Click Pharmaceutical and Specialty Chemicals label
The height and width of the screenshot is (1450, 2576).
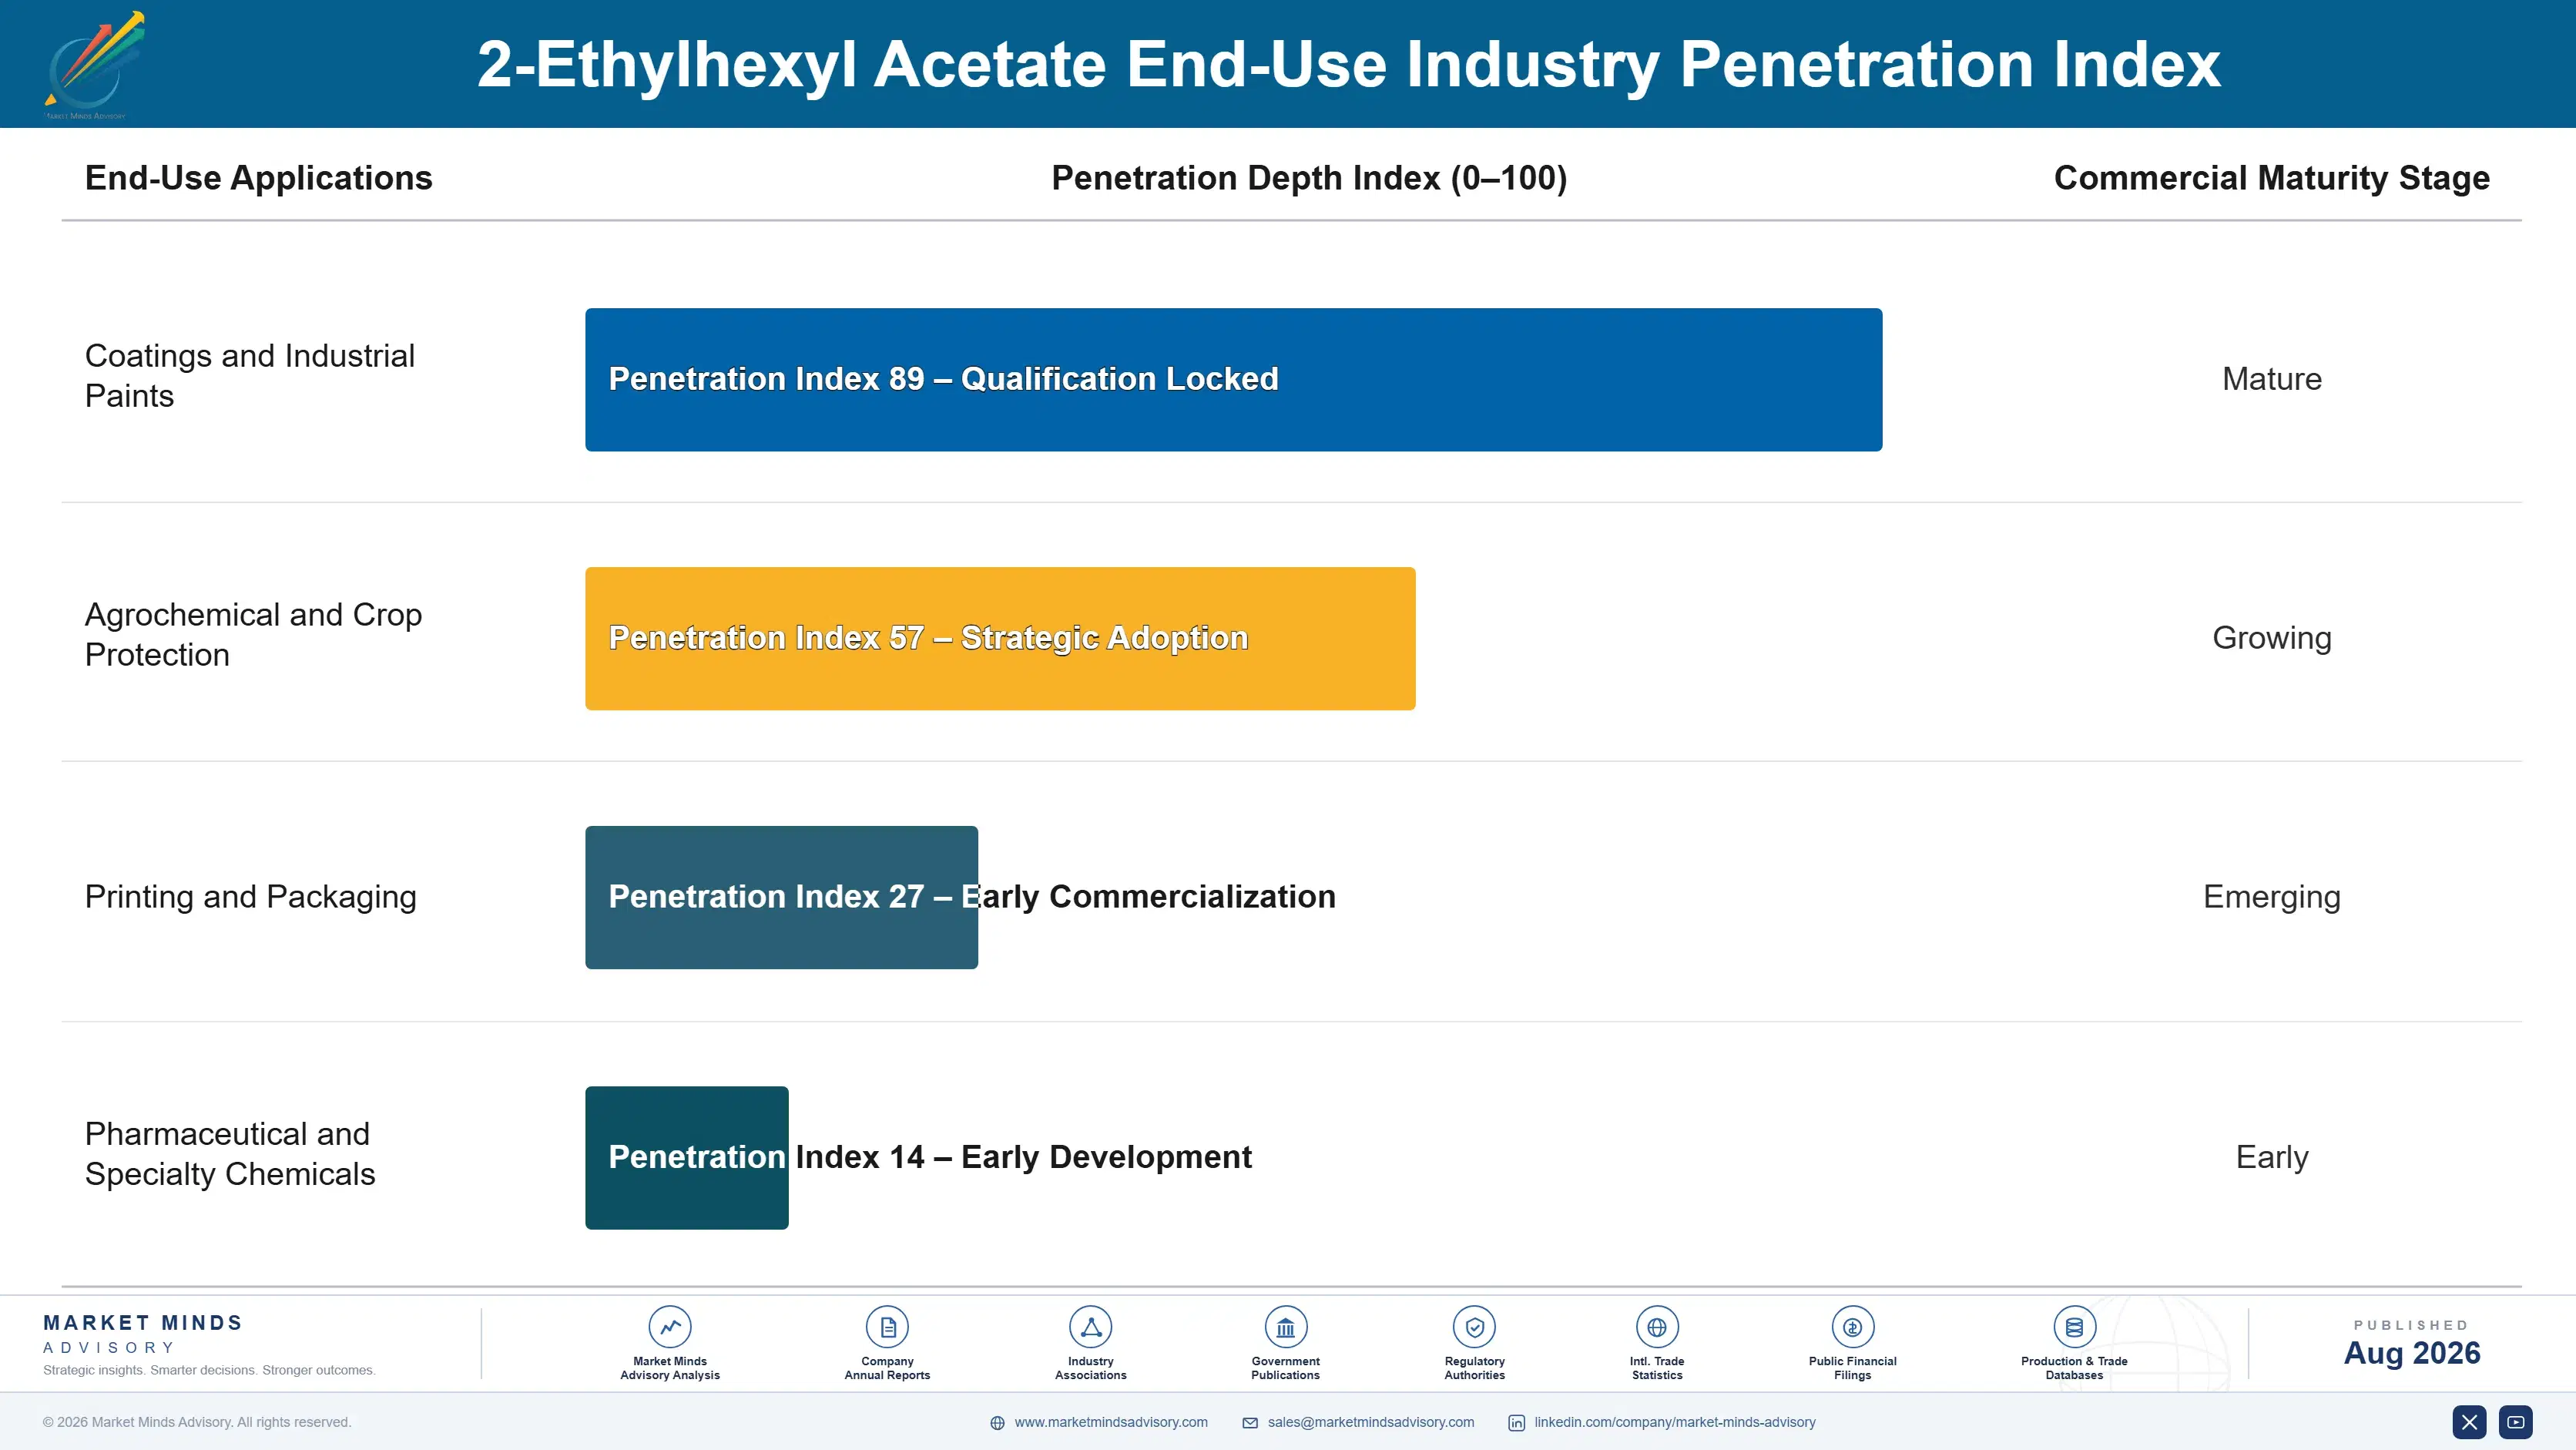[230, 1153]
